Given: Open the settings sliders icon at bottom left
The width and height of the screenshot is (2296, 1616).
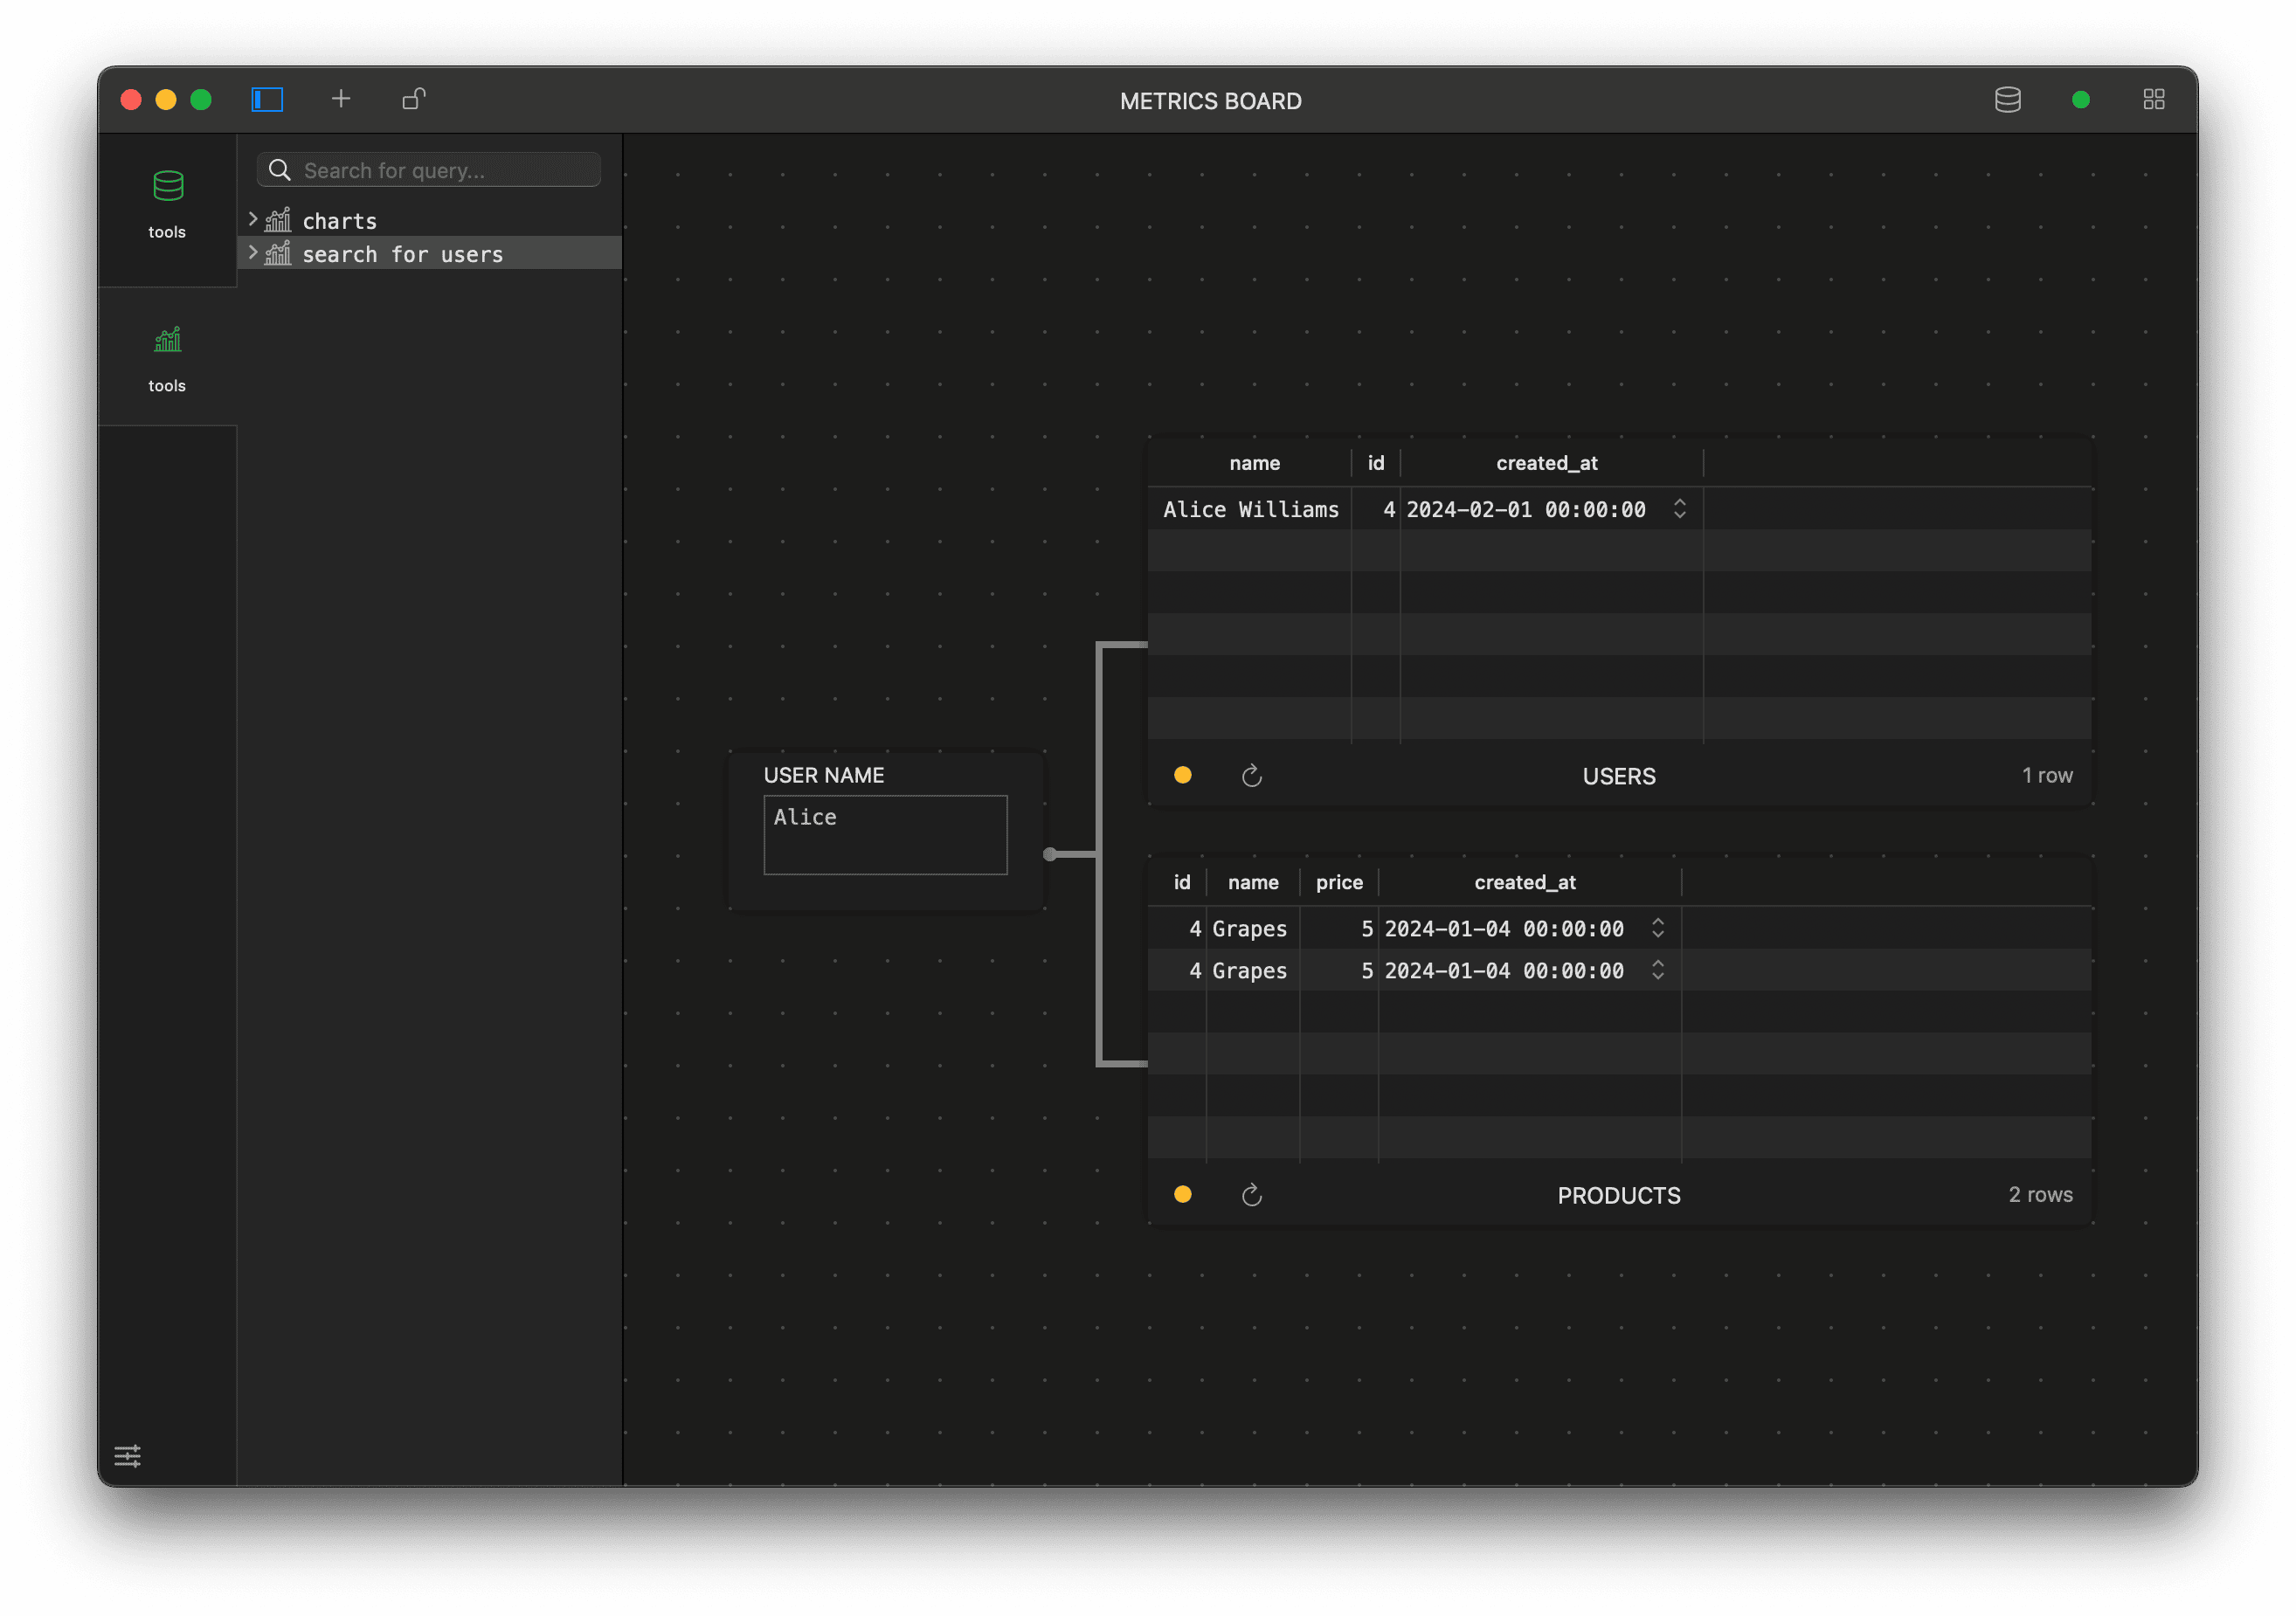Looking at the screenshot, I should 127,1455.
